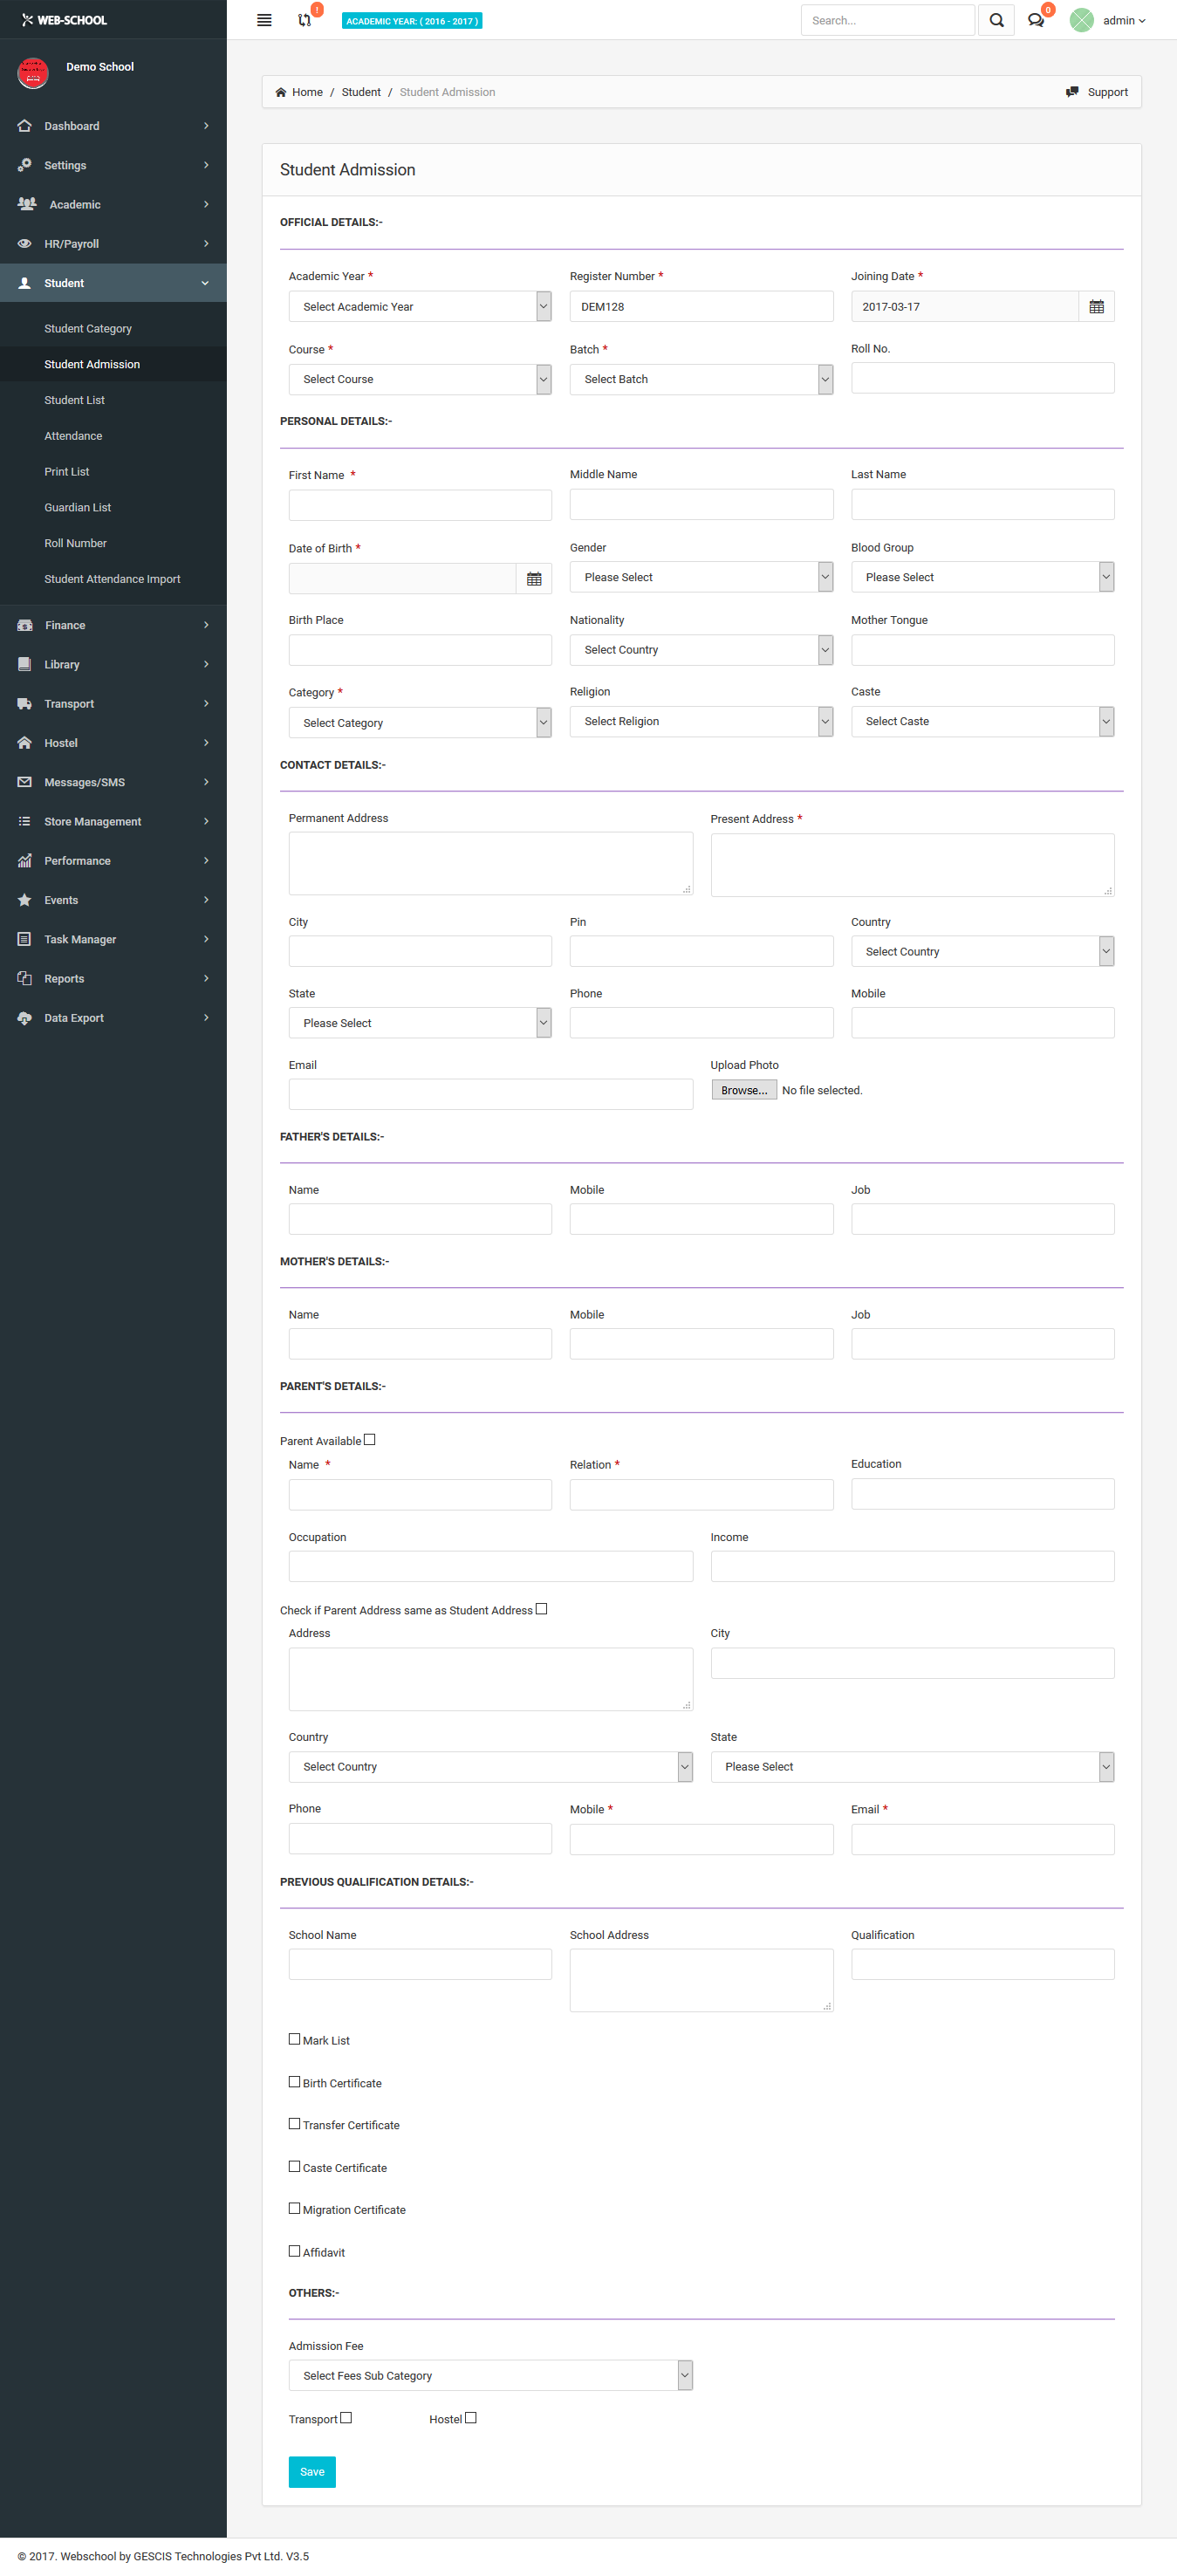Click the Save button

coord(312,2471)
